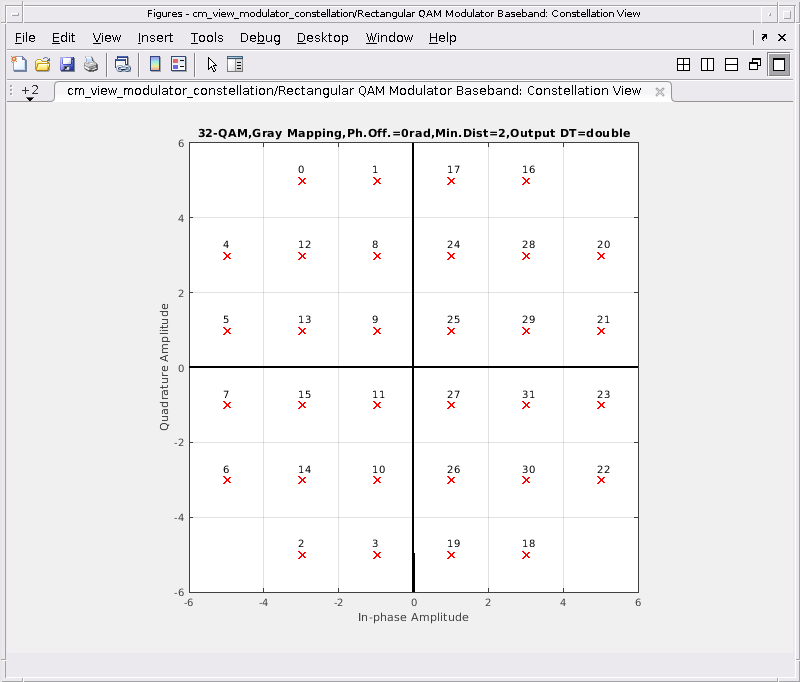Viewport: 800px width, 682px height.
Task: Open the Help menu
Action: pyautogui.click(x=442, y=38)
